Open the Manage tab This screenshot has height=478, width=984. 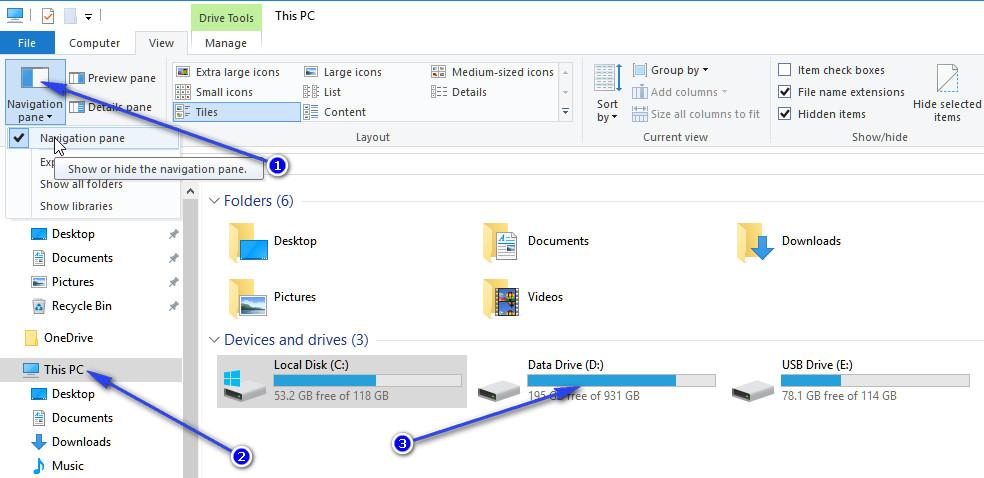(225, 43)
